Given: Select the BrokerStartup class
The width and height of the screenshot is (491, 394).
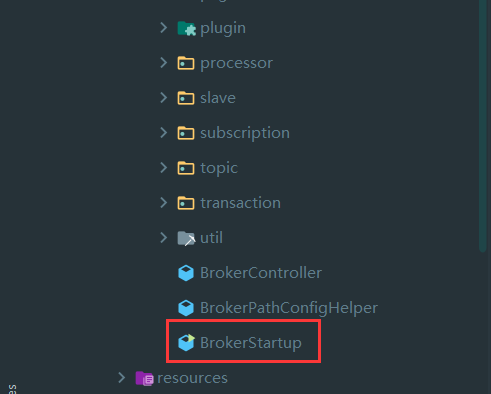Looking at the screenshot, I should click(x=251, y=343).
